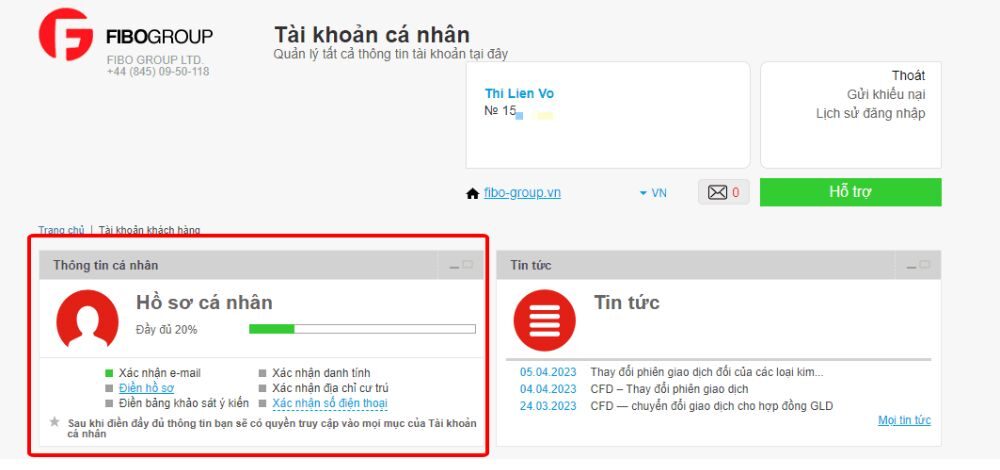1000x470 pixels.
Task: Click the Điền bảng khảo sát ý kiến box
Action: 109,404
